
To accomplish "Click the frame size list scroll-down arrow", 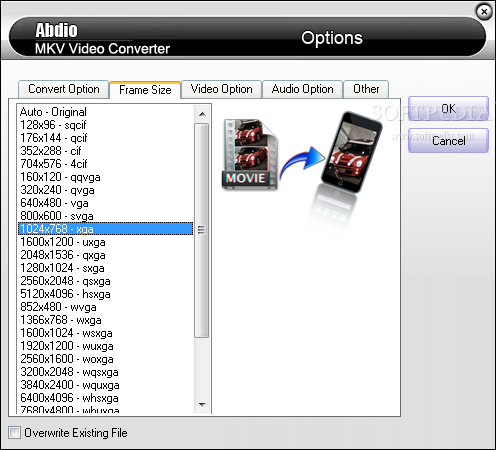I will pos(202,405).
